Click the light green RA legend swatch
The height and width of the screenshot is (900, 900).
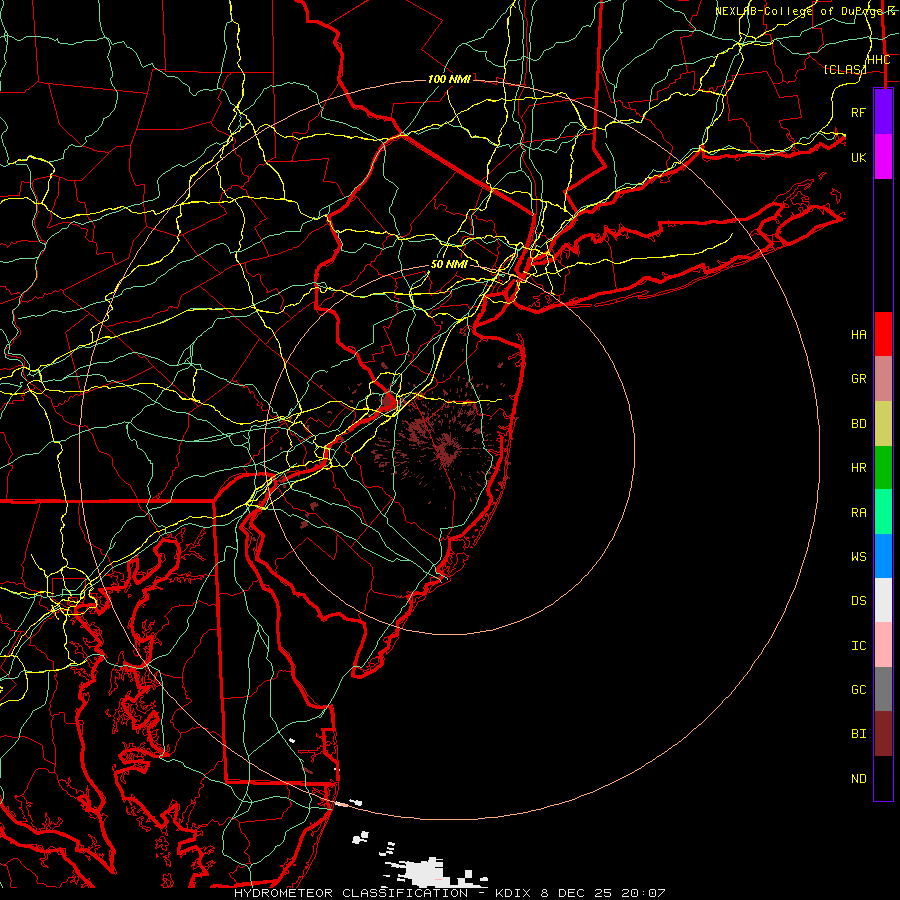coord(883,512)
